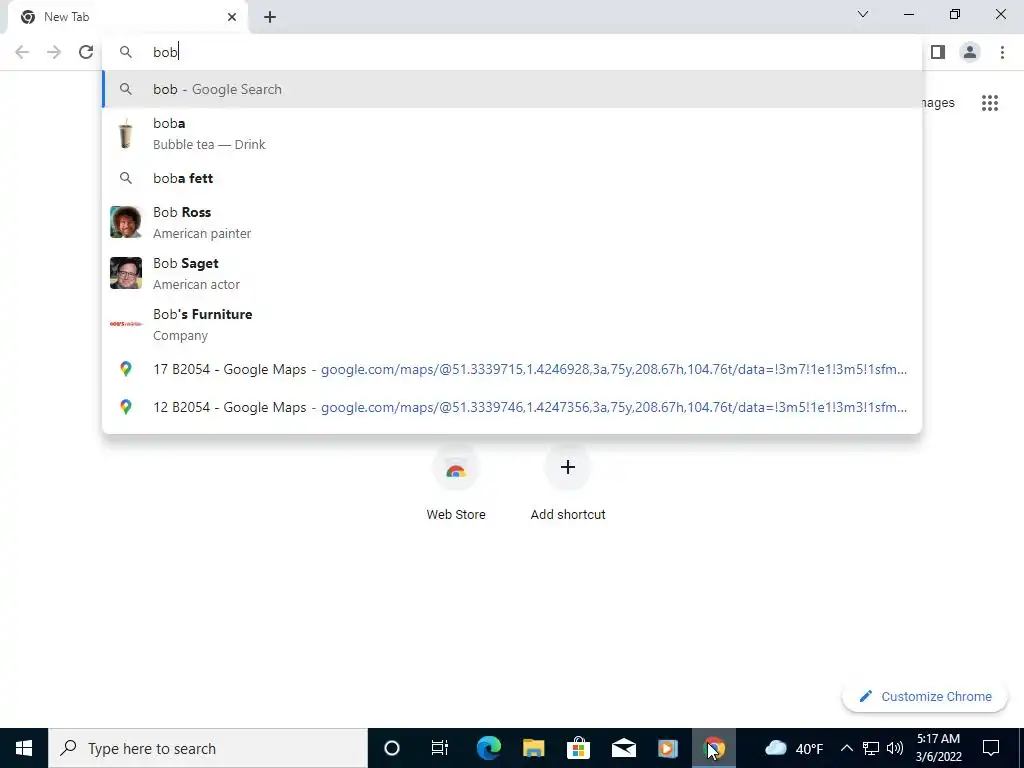Open Microsoft Store from taskbar
The height and width of the screenshot is (768, 1024).
(x=578, y=748)
